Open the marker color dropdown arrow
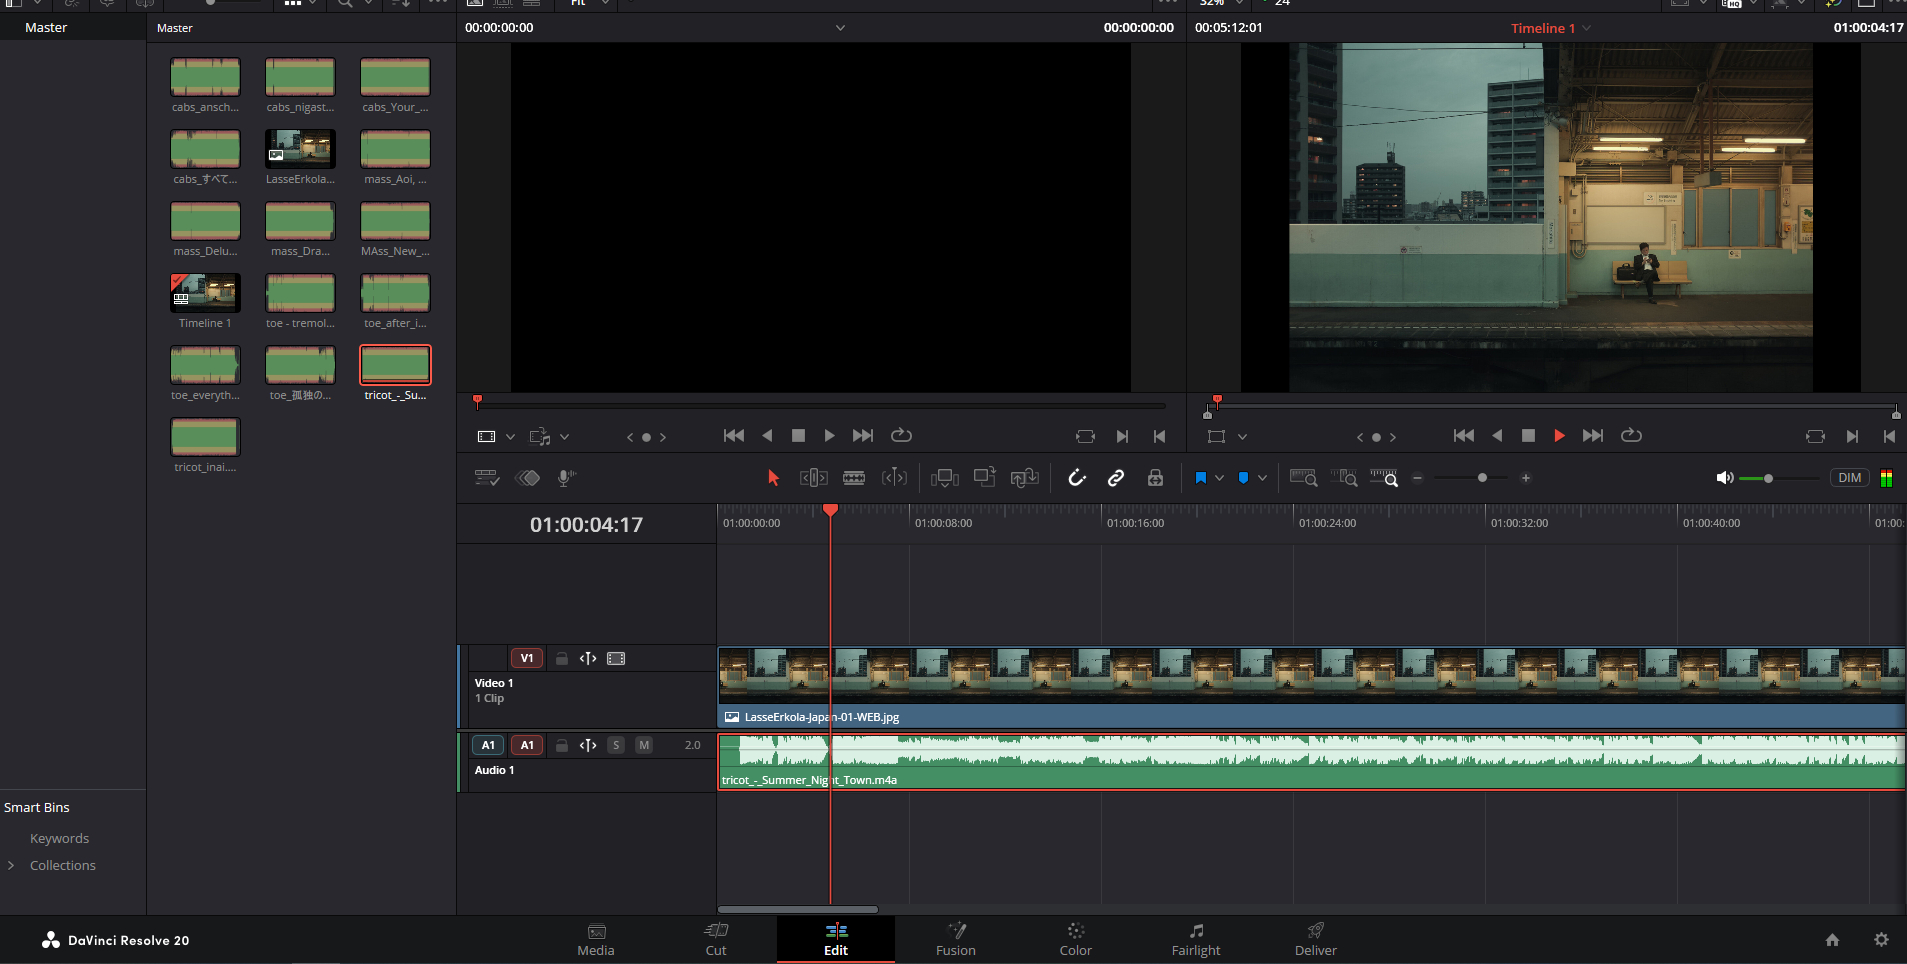Screen dimensions: 1907x964 tap(1262, 478)
